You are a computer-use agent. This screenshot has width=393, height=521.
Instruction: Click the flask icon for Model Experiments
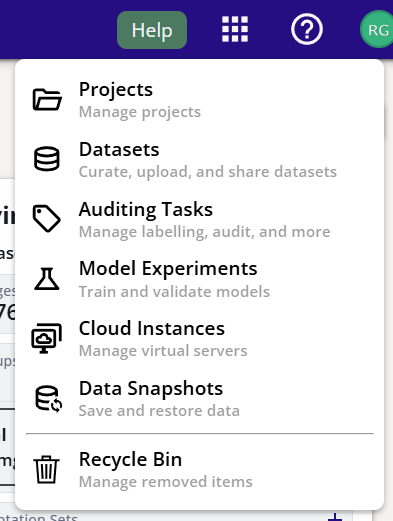click(x=47, y=279)
